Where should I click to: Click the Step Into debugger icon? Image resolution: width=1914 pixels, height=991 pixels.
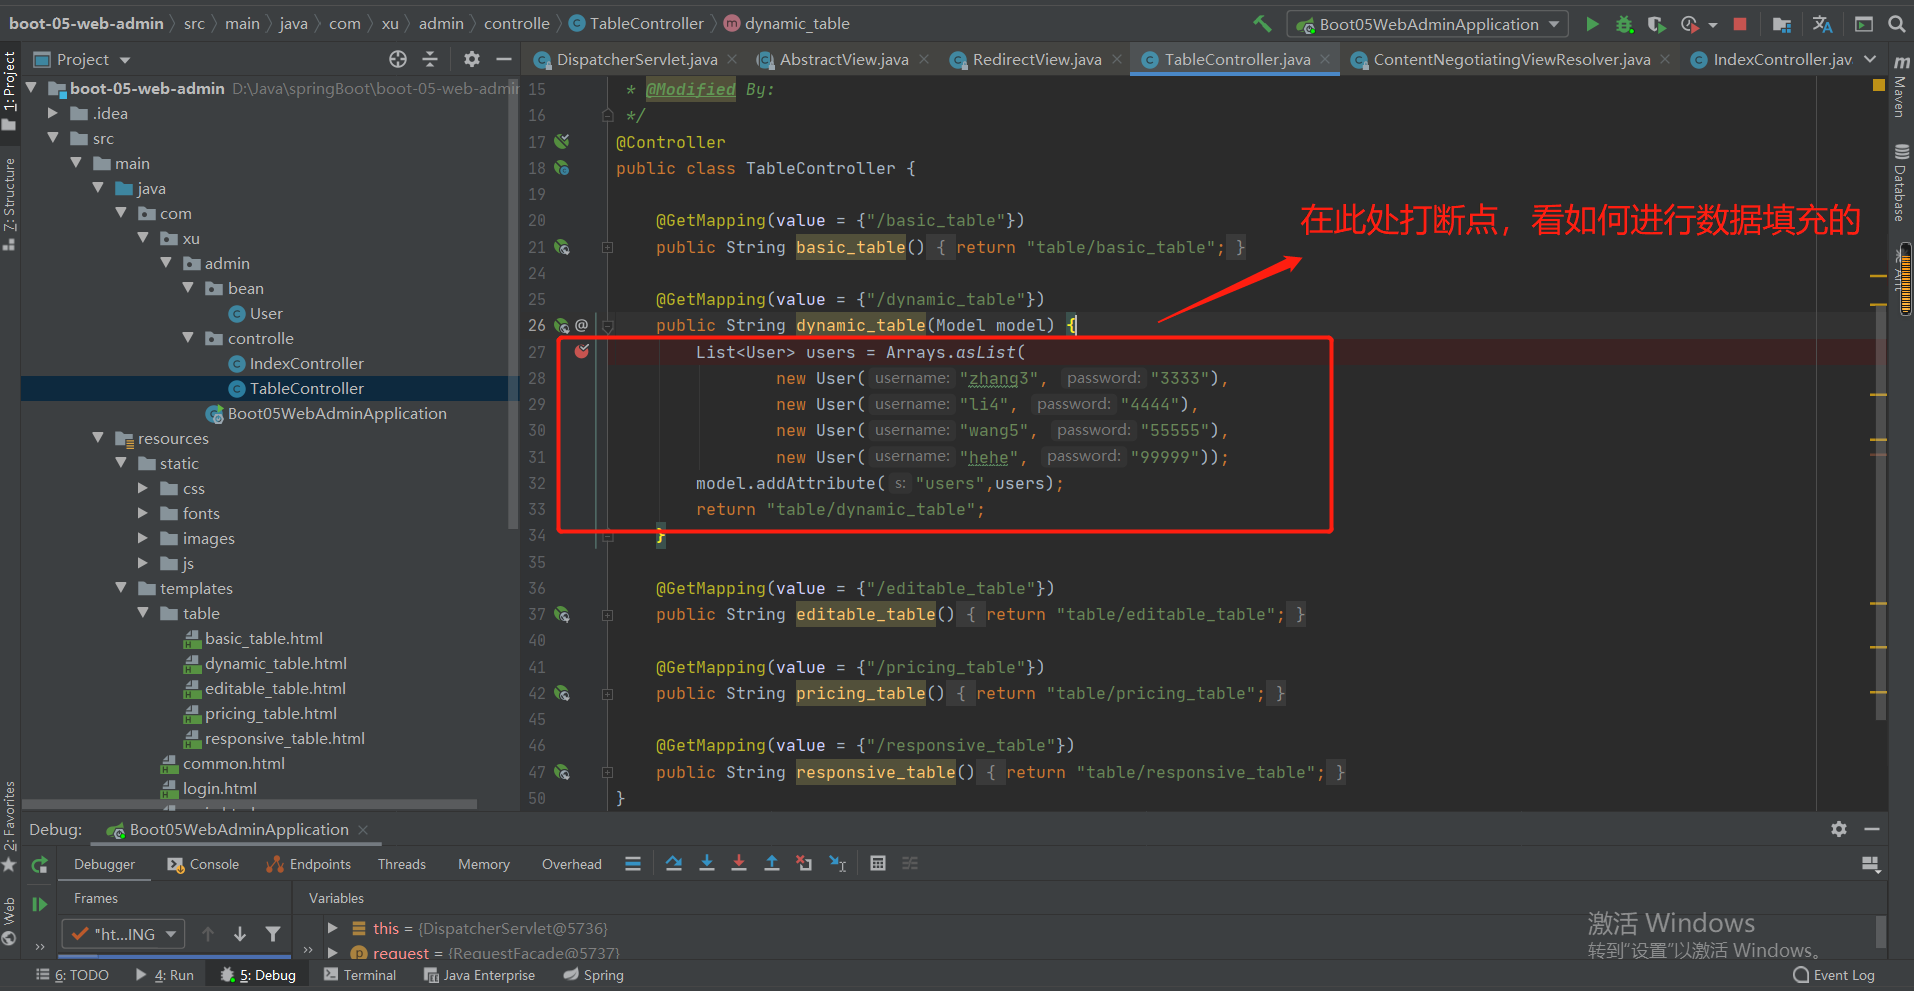[707, 863]
